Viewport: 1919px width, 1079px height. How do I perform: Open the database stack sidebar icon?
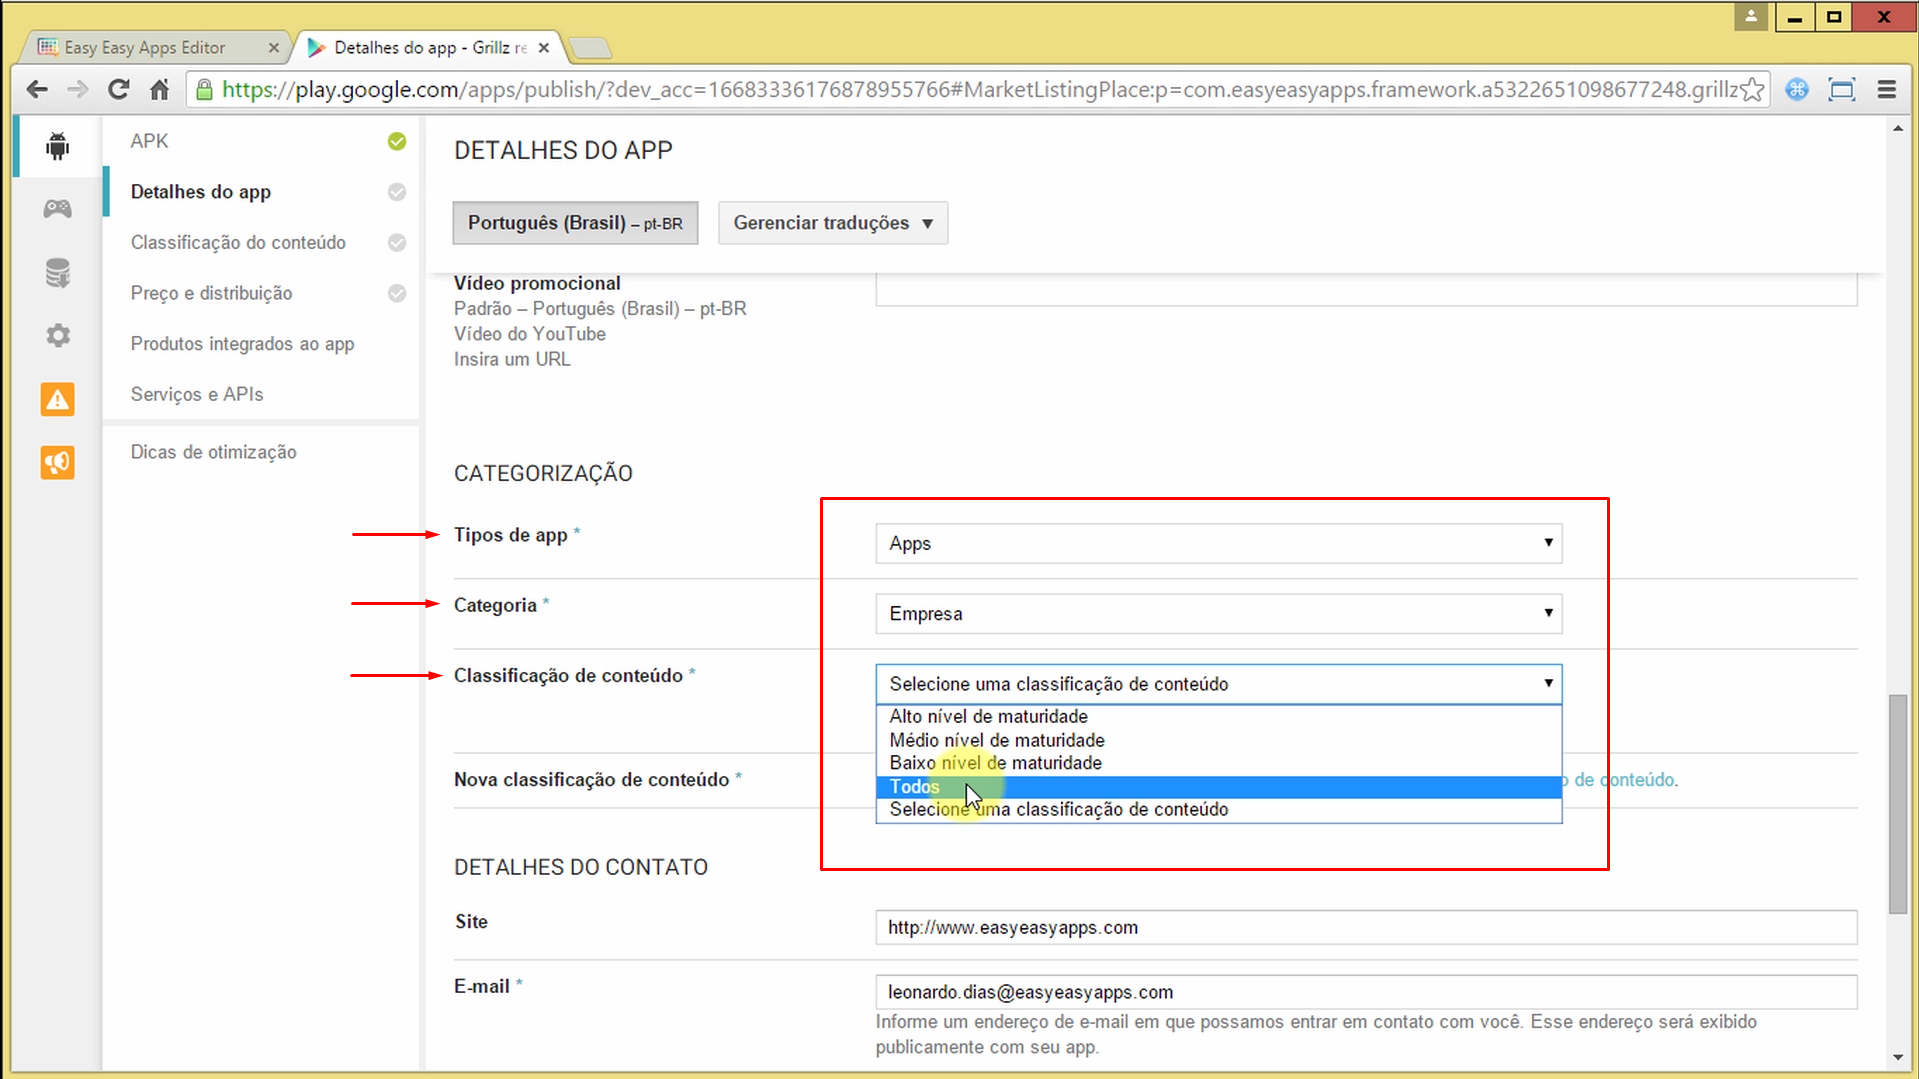point(57,272)
